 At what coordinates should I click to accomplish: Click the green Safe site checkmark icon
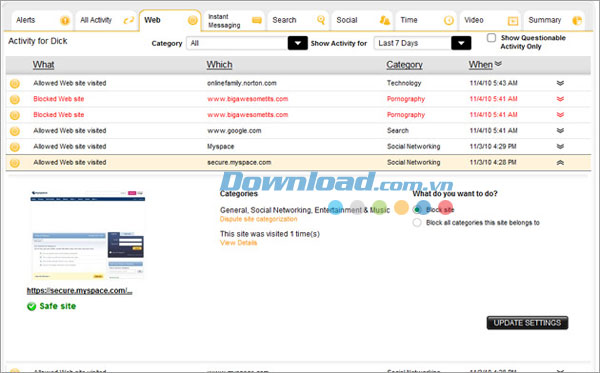tap(31, 306)
